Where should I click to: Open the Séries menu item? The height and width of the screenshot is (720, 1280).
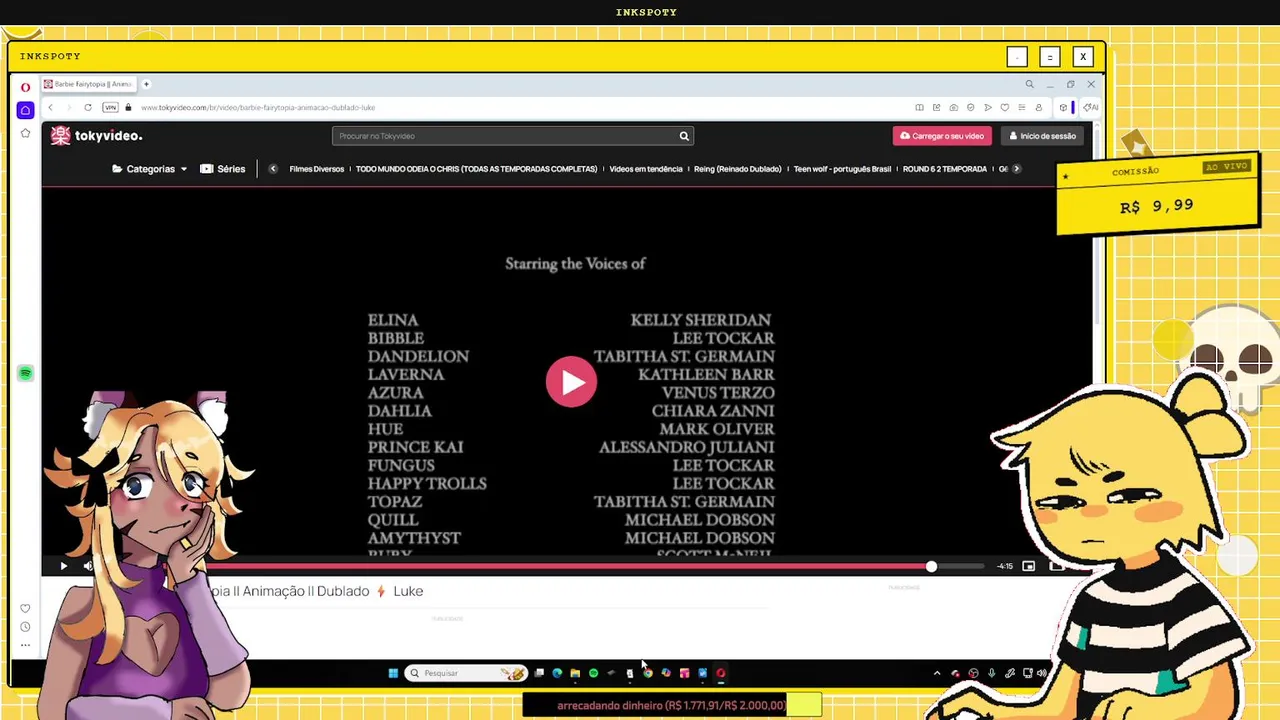pos(222,169)
